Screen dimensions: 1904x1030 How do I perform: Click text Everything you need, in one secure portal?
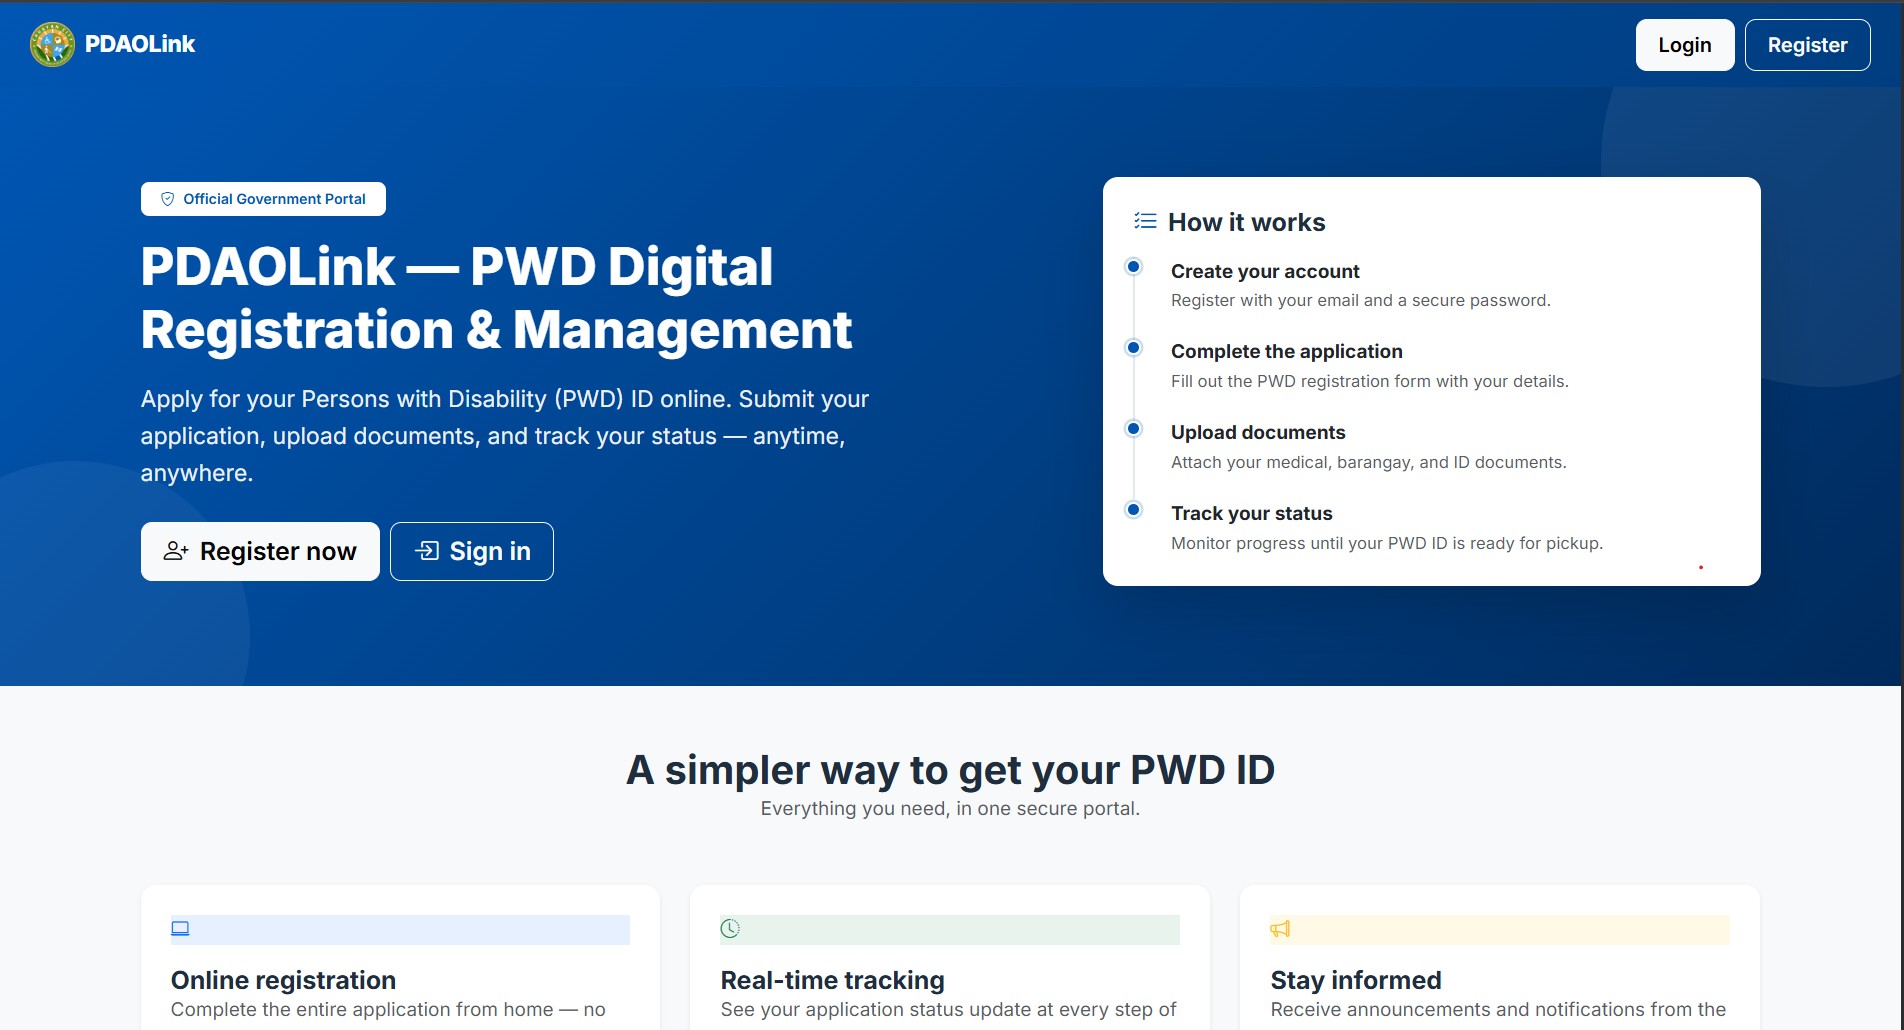click(950, 808)
